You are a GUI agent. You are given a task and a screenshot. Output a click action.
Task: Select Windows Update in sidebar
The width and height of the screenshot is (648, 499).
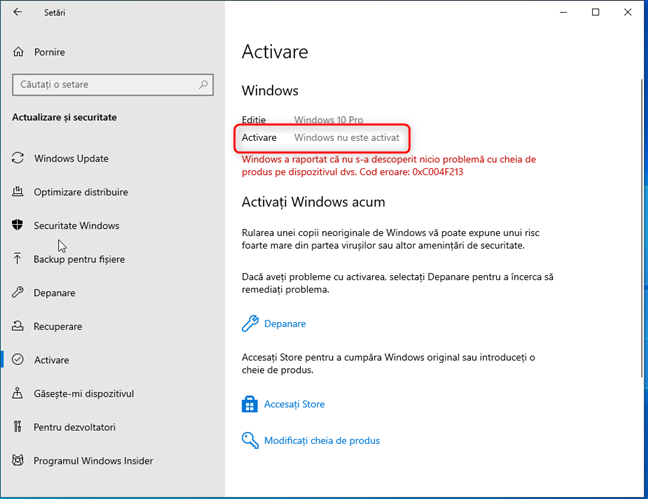tap(71, 158)
